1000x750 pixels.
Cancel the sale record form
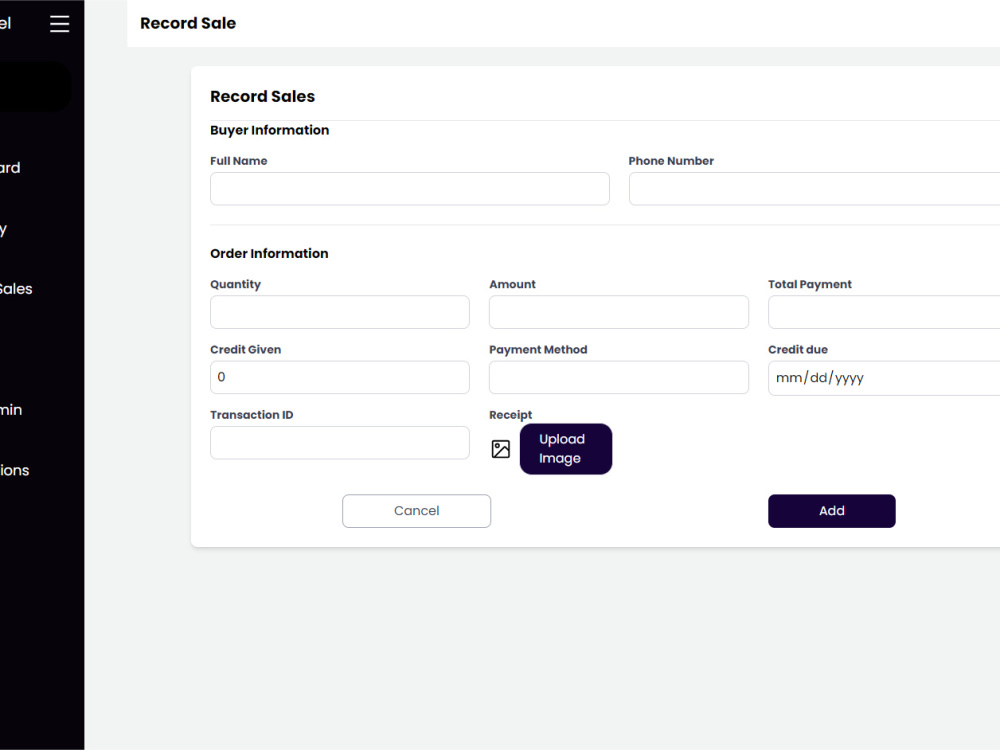tap(416, 511)
